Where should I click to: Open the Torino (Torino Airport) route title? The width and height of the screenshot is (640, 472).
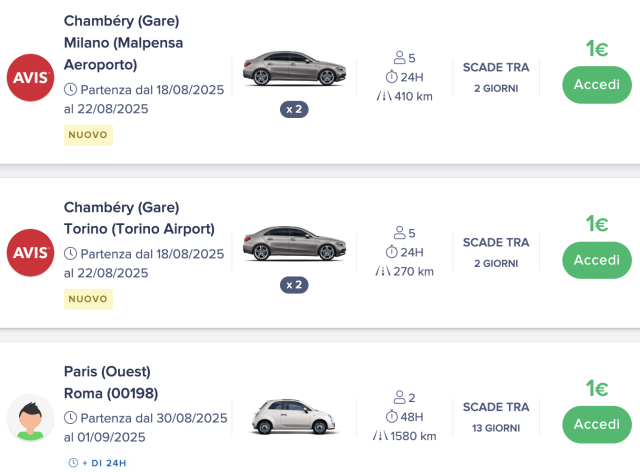tap(139, 229)
